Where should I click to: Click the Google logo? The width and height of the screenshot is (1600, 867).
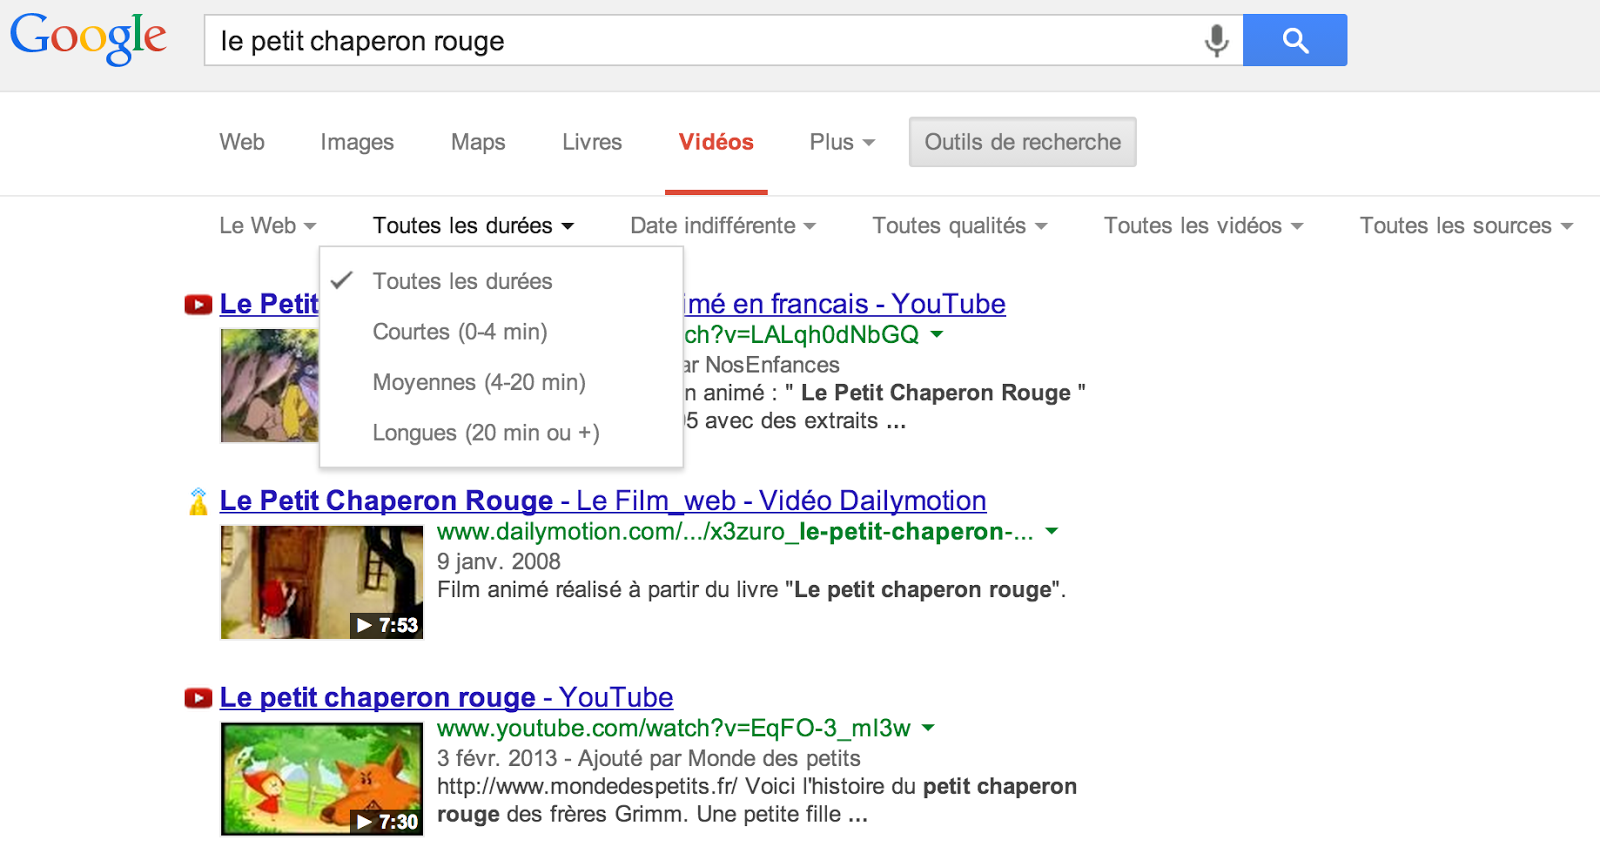click(88, 38)
